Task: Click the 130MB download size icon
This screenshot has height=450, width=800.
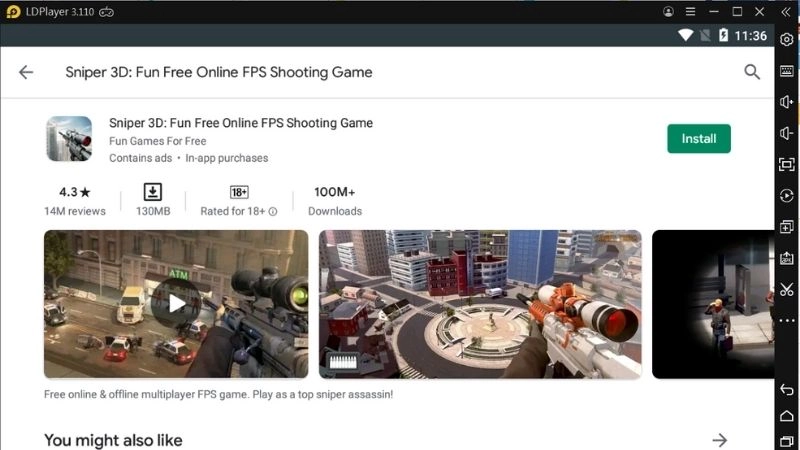Action: (x=153, y=192)
